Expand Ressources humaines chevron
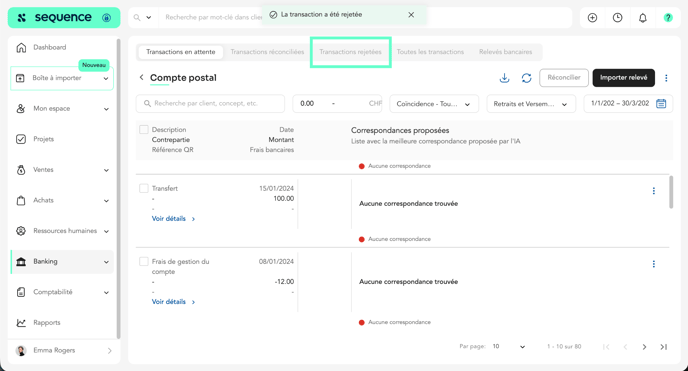688x371 pixels. point(106,231)
